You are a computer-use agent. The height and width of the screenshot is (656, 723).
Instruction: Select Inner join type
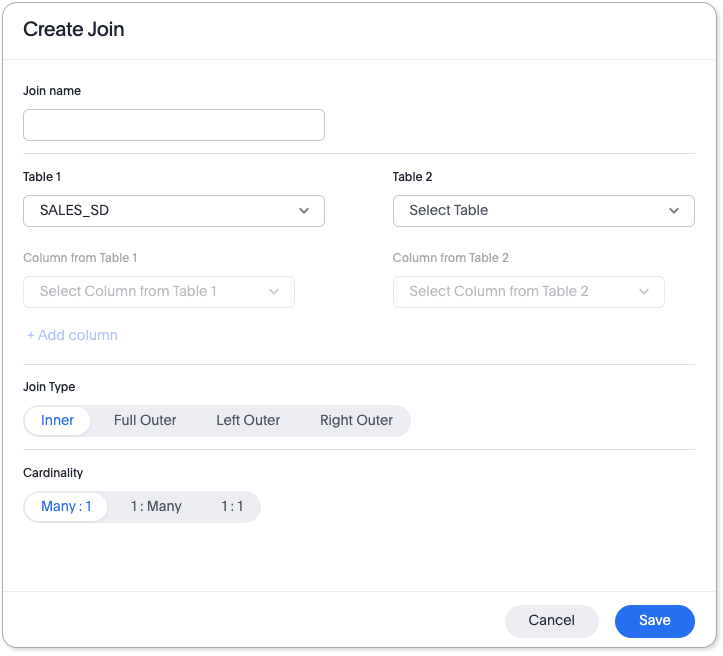tap(57, 421)
